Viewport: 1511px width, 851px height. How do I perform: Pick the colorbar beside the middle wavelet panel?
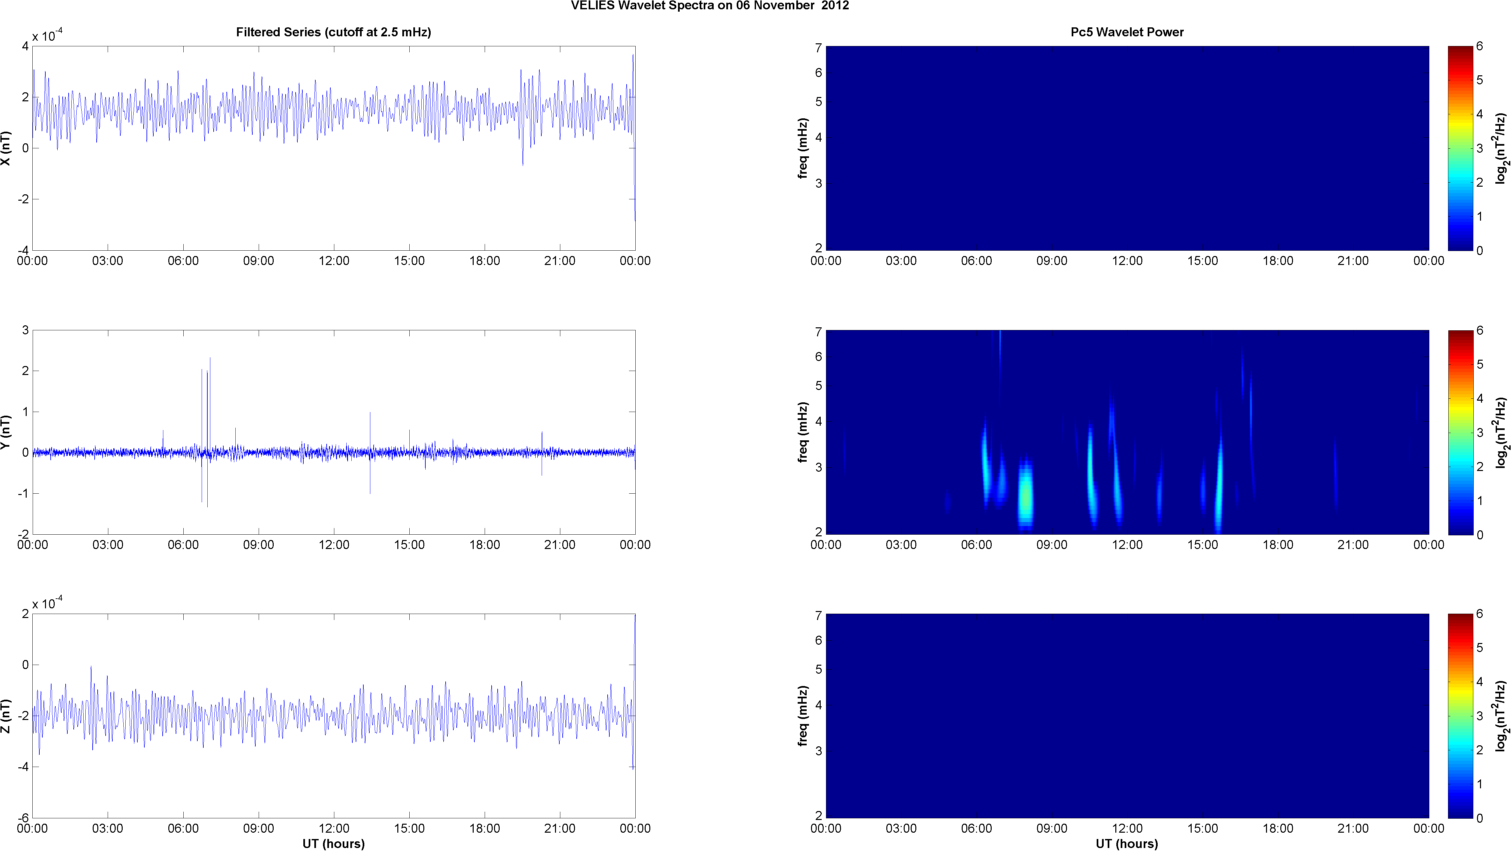pos(1460,432)
